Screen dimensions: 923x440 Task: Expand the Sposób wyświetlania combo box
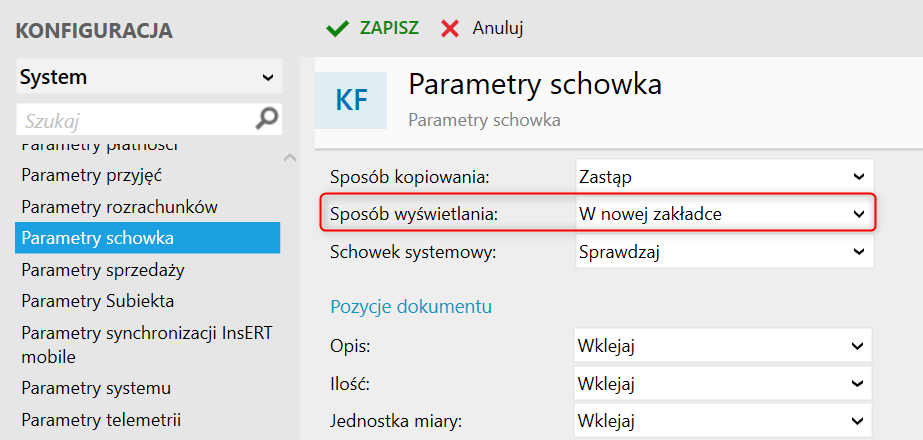point(725,214)
